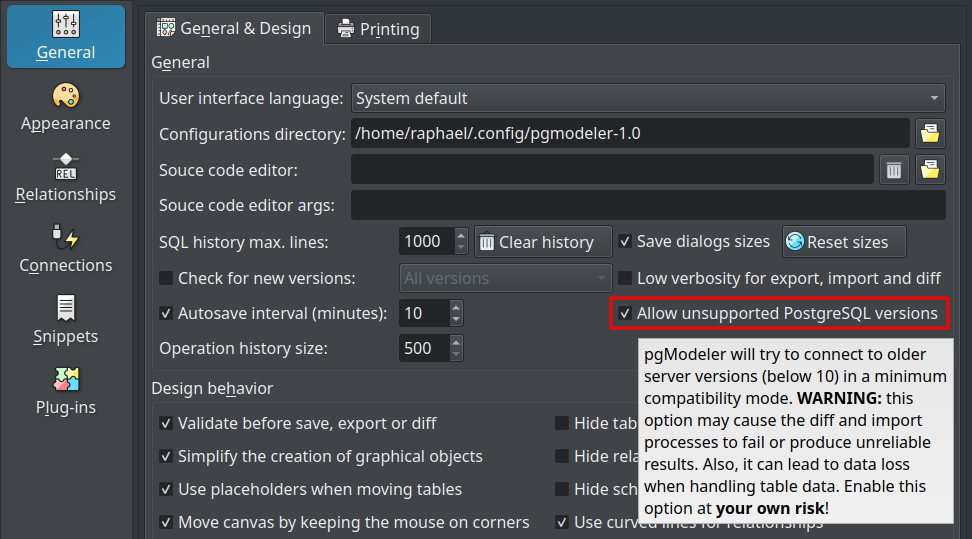Click the SQL history max lines field
This screenshot has width=972, height=539.
coord(427,241)
